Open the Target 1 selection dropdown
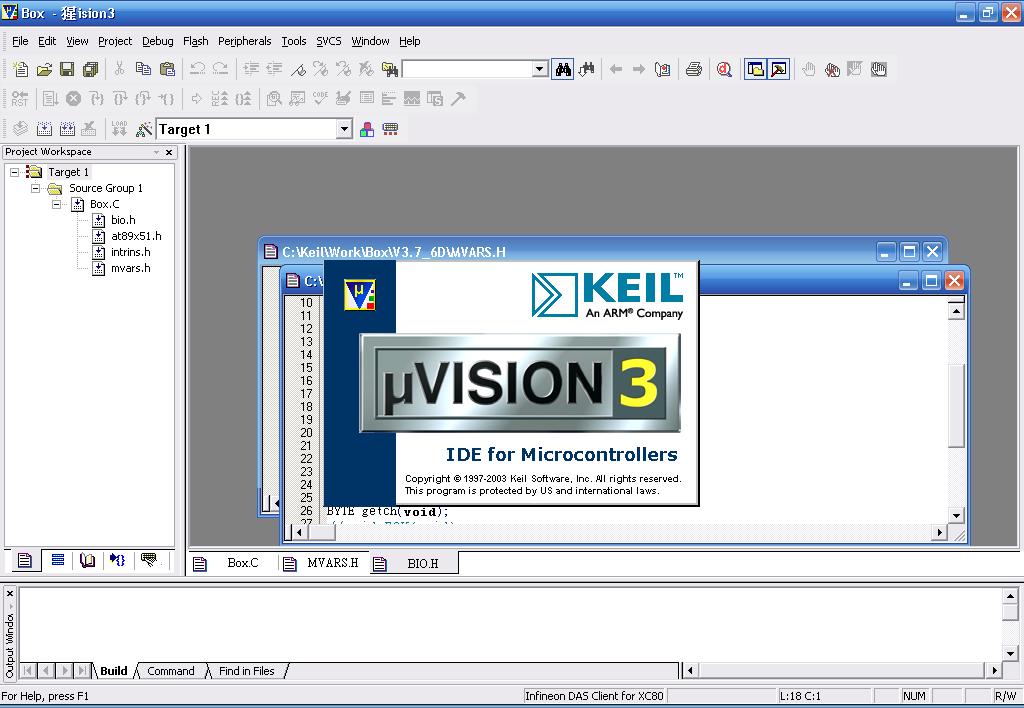The height and width of the screenshot is (708, 1024). [344, 129]
